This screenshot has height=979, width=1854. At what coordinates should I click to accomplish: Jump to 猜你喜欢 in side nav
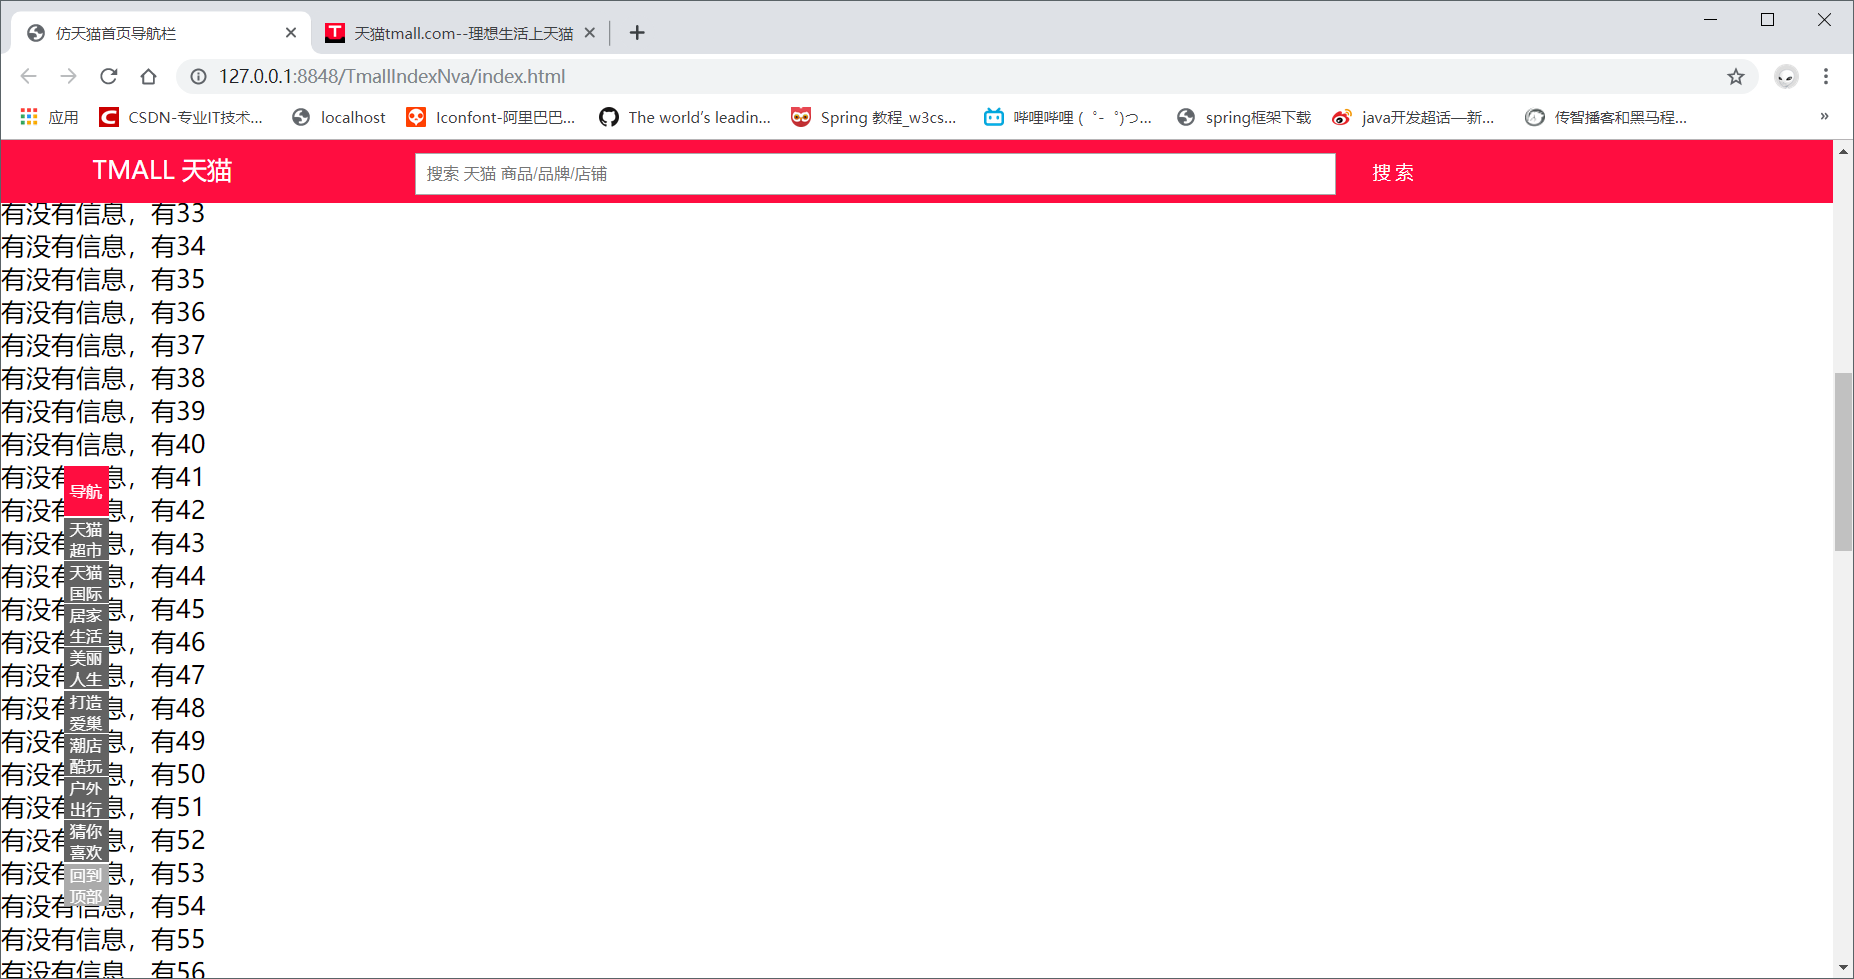[86, 842]
